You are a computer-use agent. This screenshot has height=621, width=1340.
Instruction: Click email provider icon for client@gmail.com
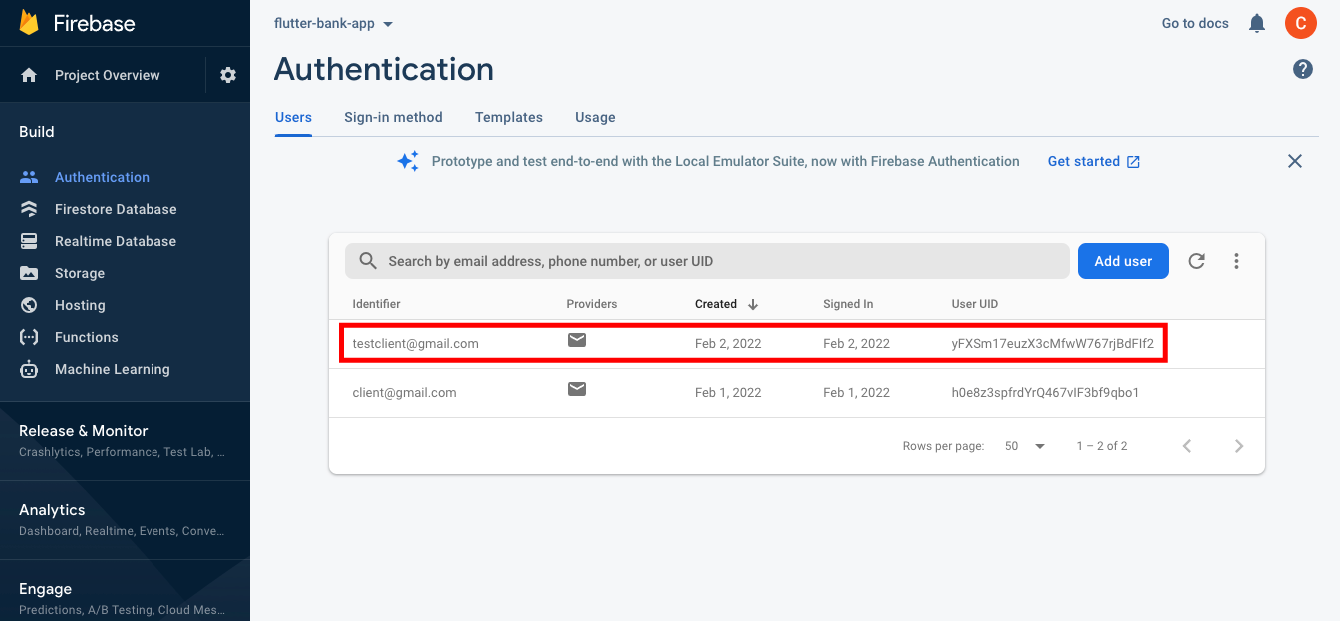click(577, 389)
